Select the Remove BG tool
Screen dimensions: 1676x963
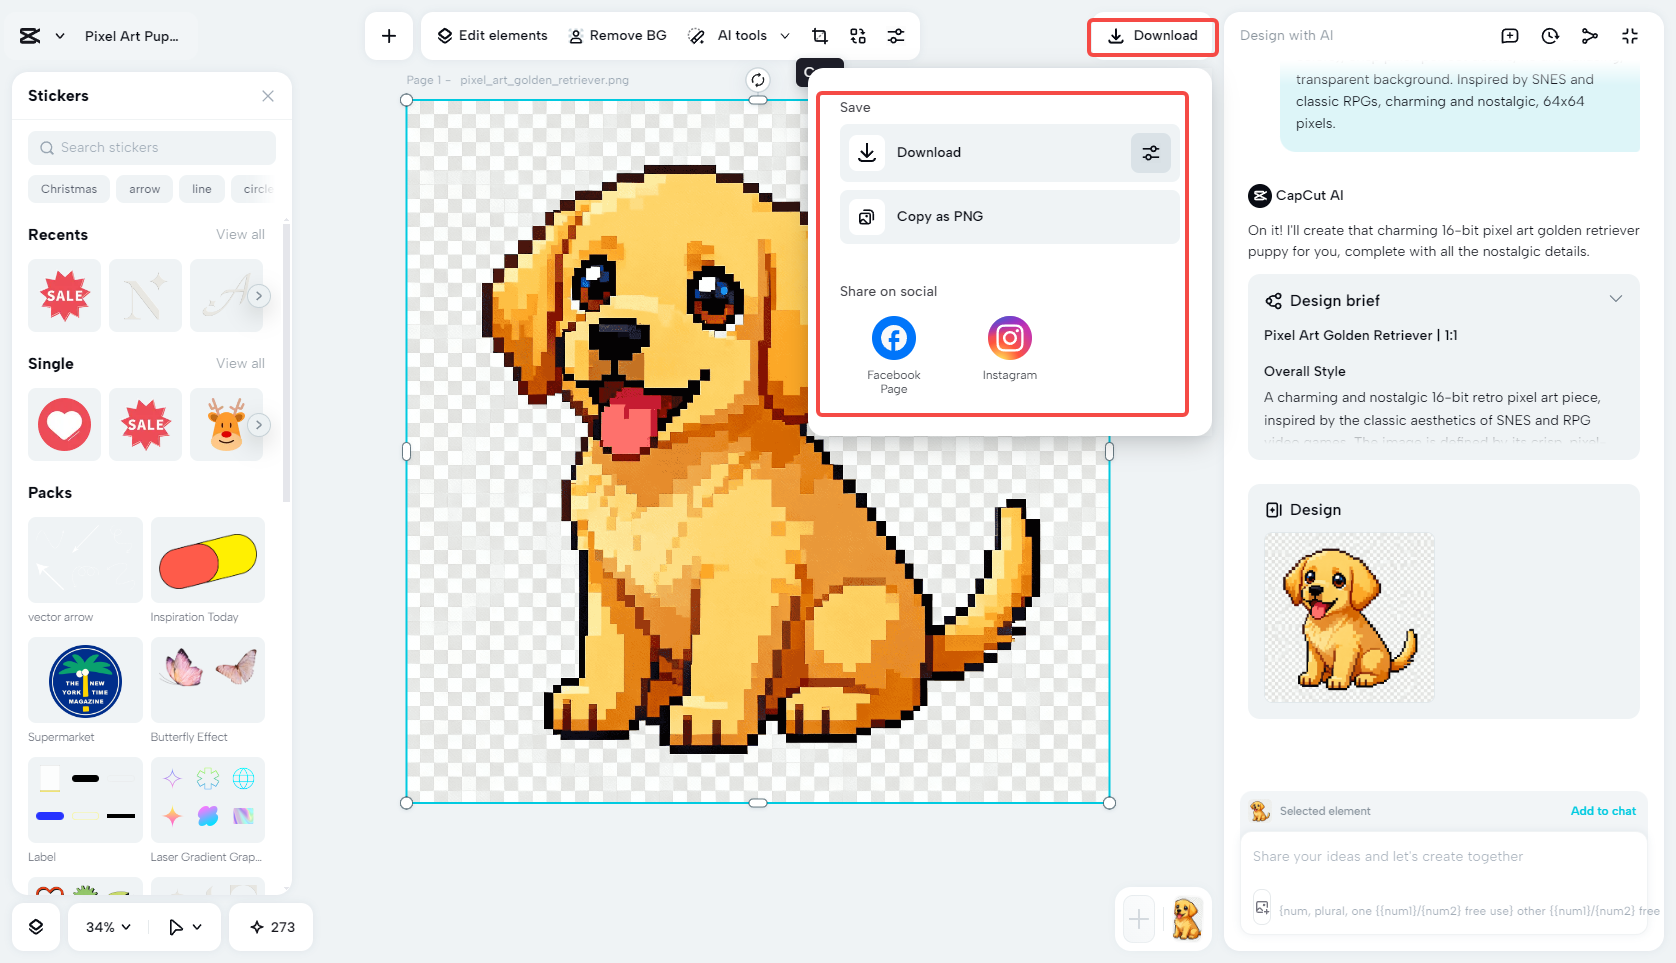(617, 35)
